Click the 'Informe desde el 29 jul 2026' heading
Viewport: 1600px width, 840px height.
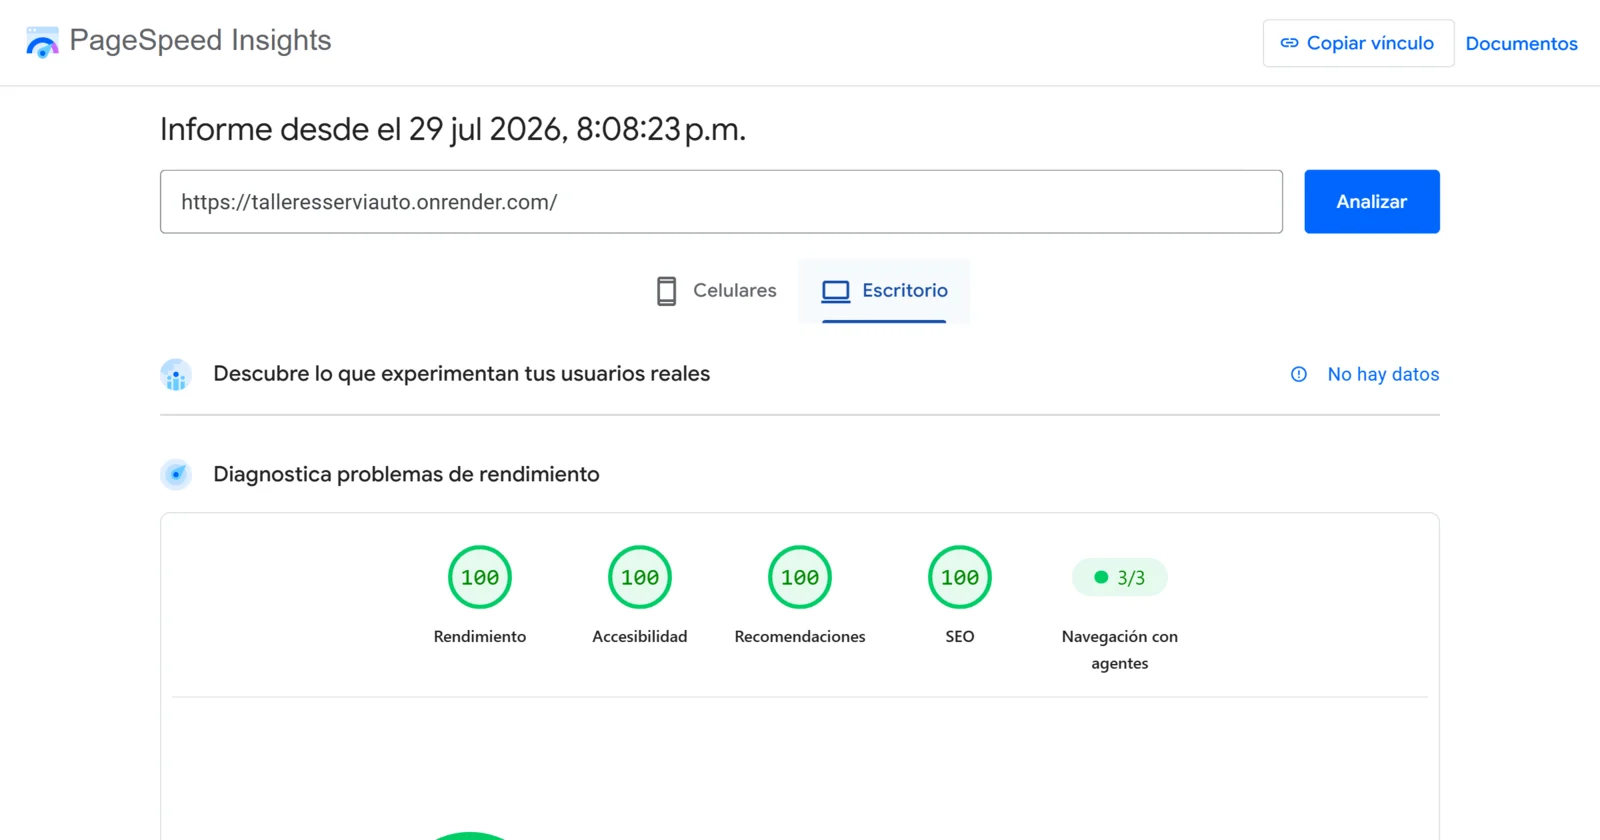pyautogui.click(x=453, y=129)
